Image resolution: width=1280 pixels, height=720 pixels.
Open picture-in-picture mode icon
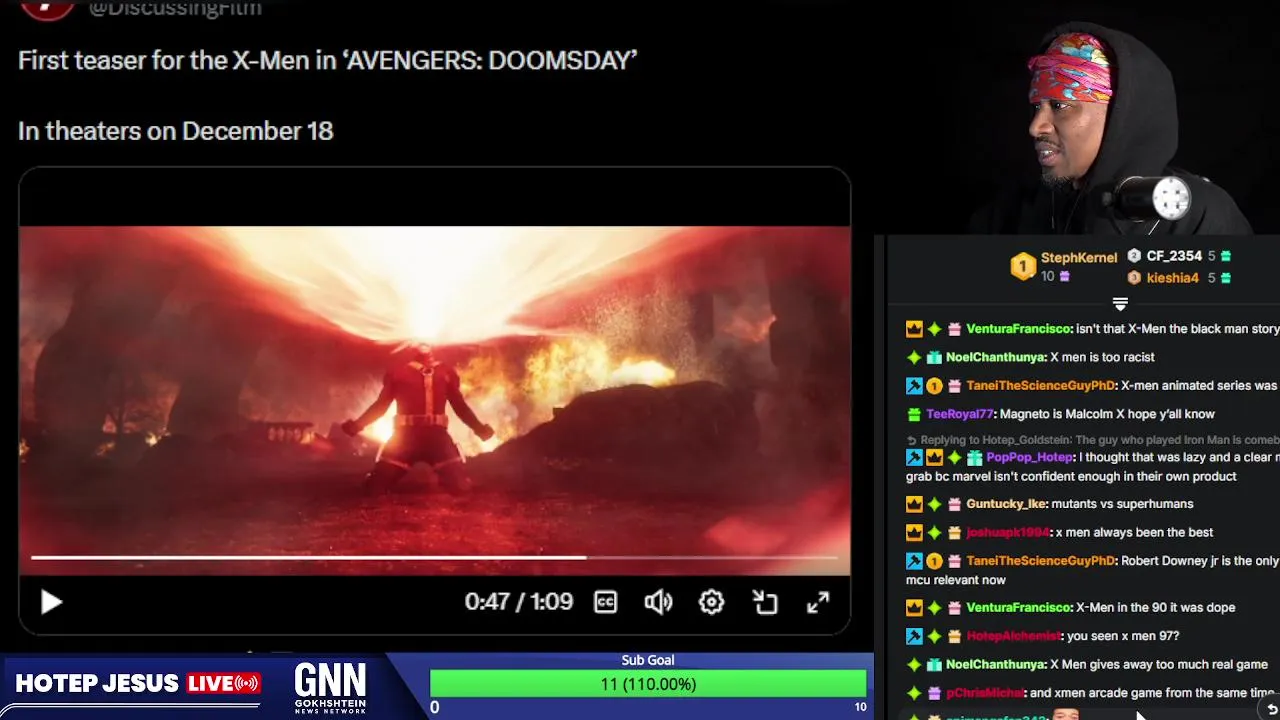point(765,602)
